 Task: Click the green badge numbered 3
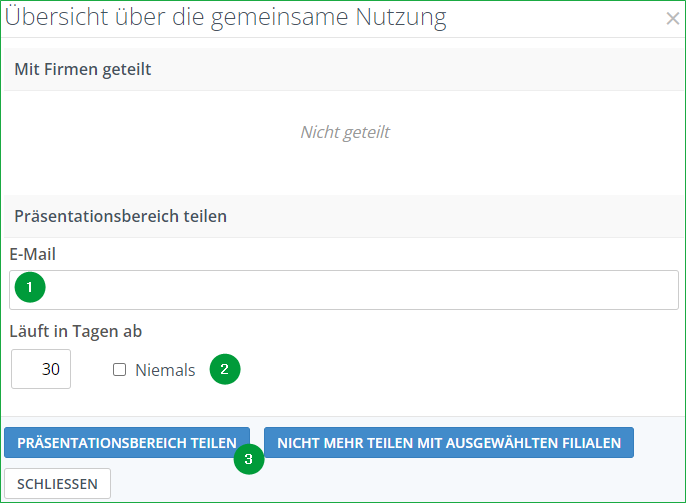click(249, 459)
